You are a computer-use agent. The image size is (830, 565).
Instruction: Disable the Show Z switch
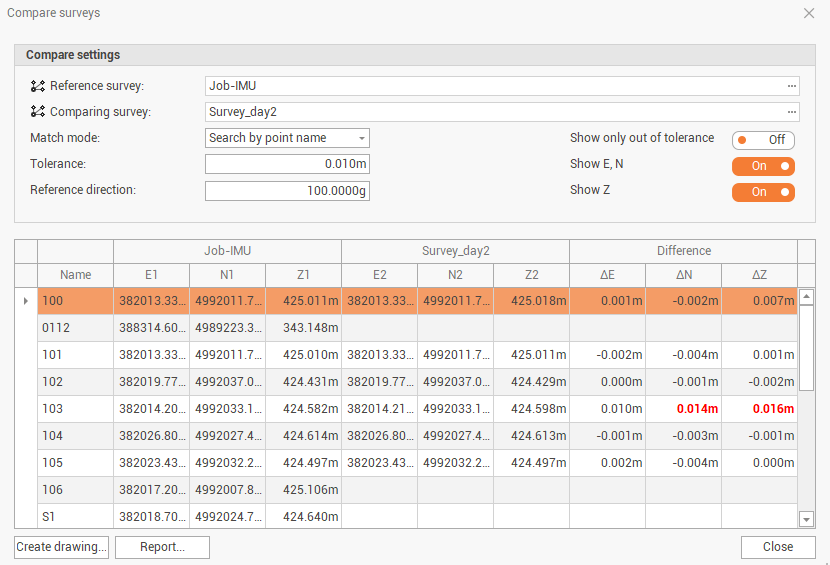763,192
